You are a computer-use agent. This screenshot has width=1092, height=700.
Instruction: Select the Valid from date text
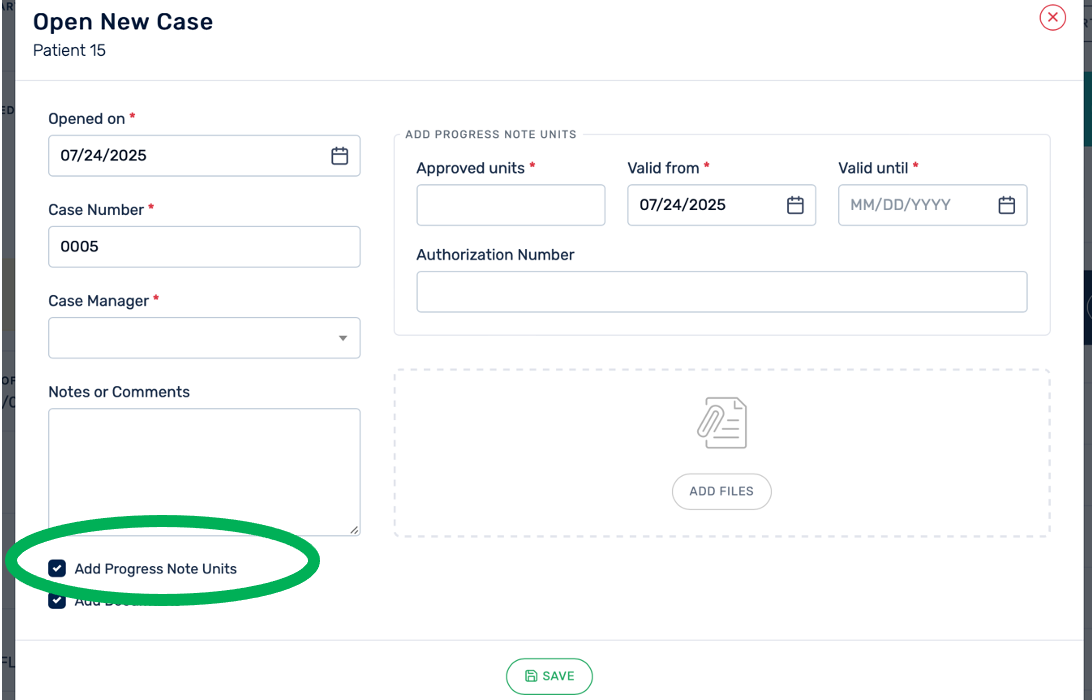[x=683, y=205]
